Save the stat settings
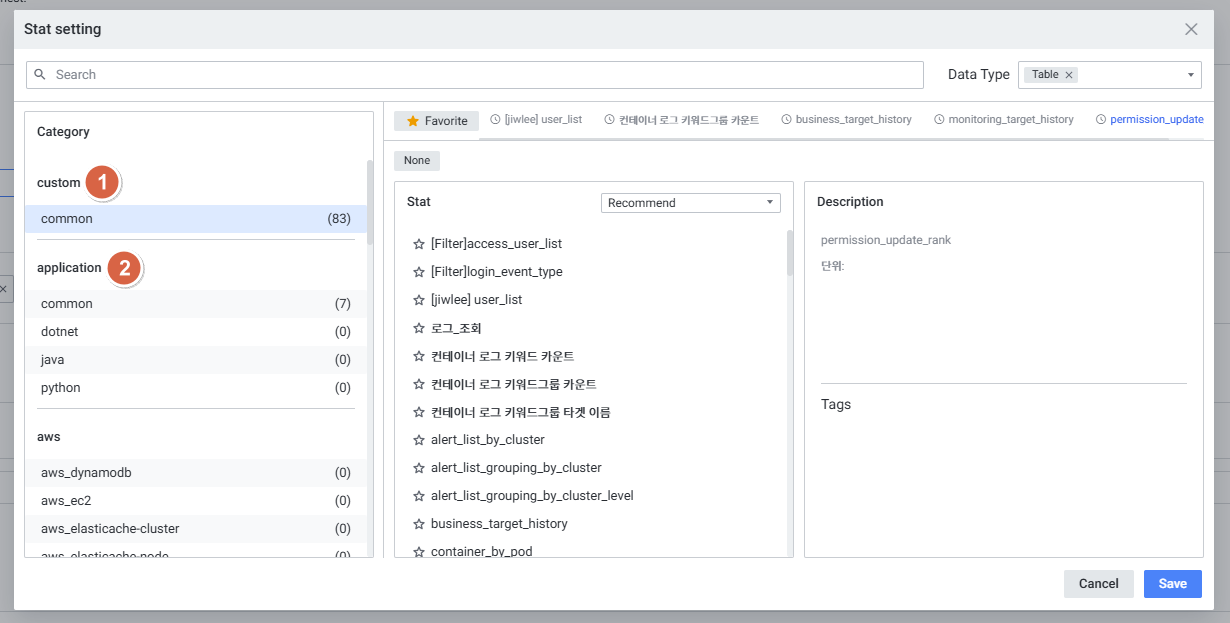Image resolution: width=1230 pixels, height=623 pixels. (1172, 584)
